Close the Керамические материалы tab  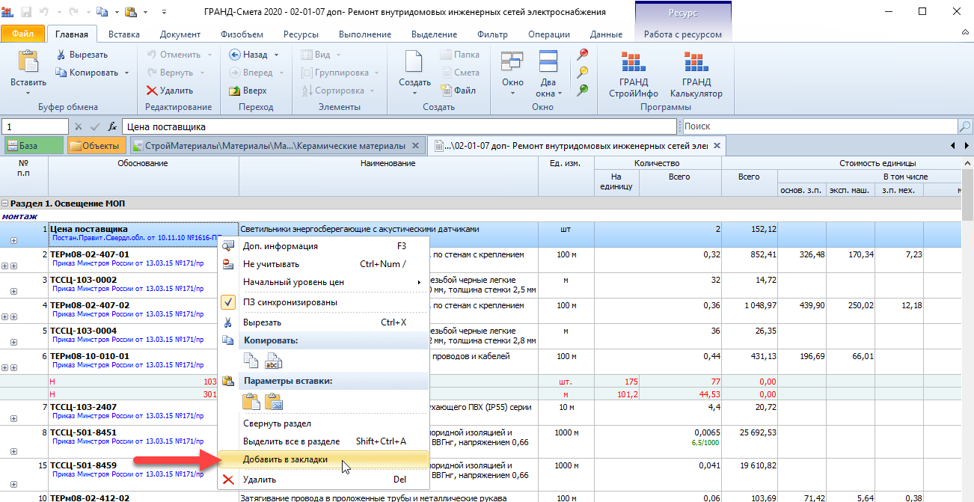(x=416, y=146)
